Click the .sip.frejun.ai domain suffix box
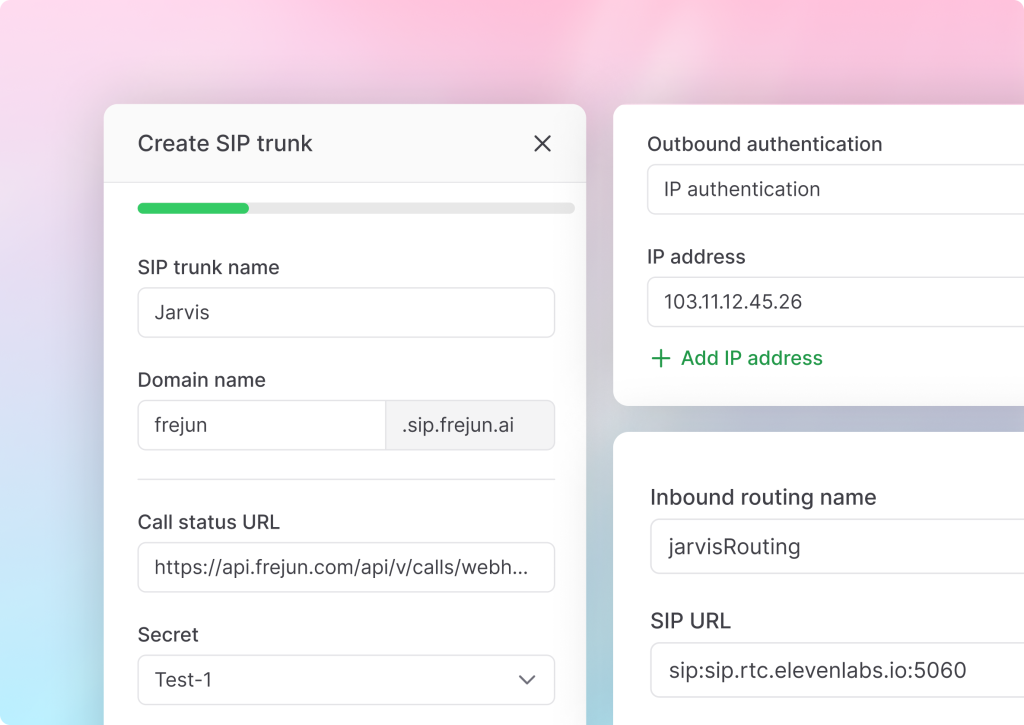The width and height of the screenshot is (1024, 725). pos(469,426)
